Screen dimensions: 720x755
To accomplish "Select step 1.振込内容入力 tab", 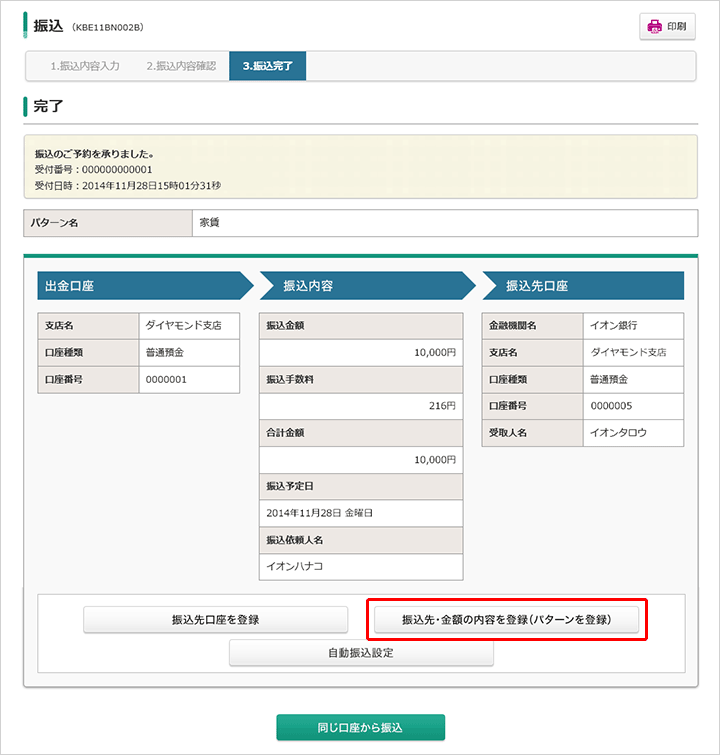I will pos(85,66).
